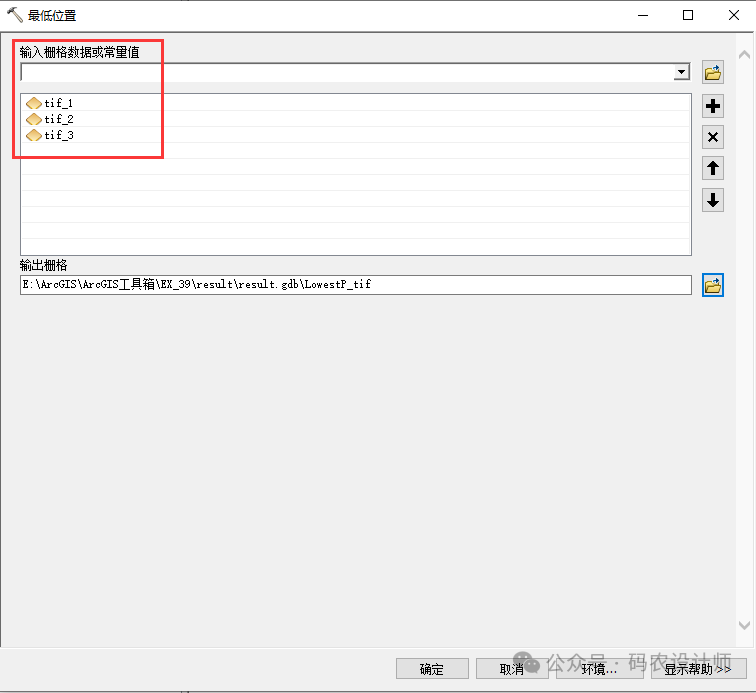Click the hammer tool icon in title bar
Viewport: 756px width, 693px height.
pyautogui.click(x=14, y=15)
